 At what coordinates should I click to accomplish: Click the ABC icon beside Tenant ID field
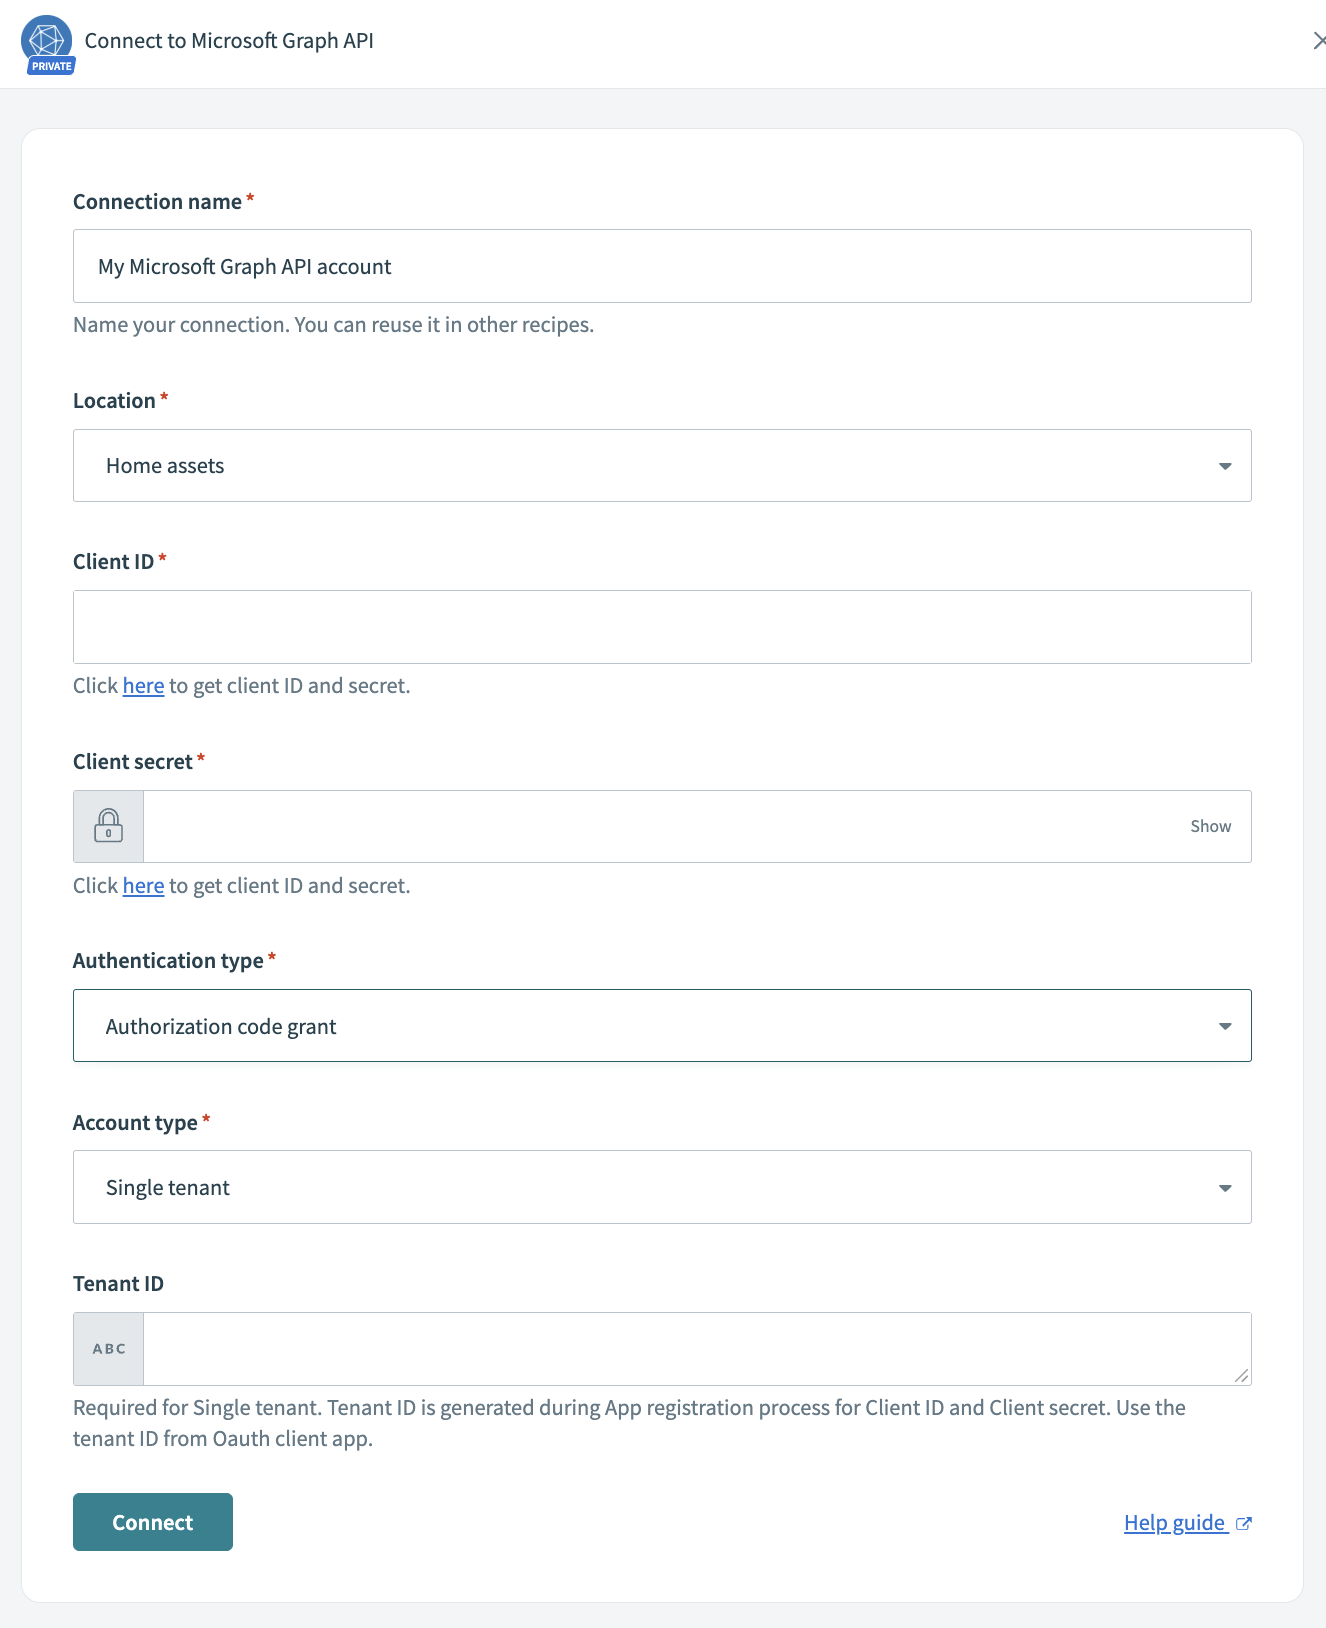[108, 1348]
